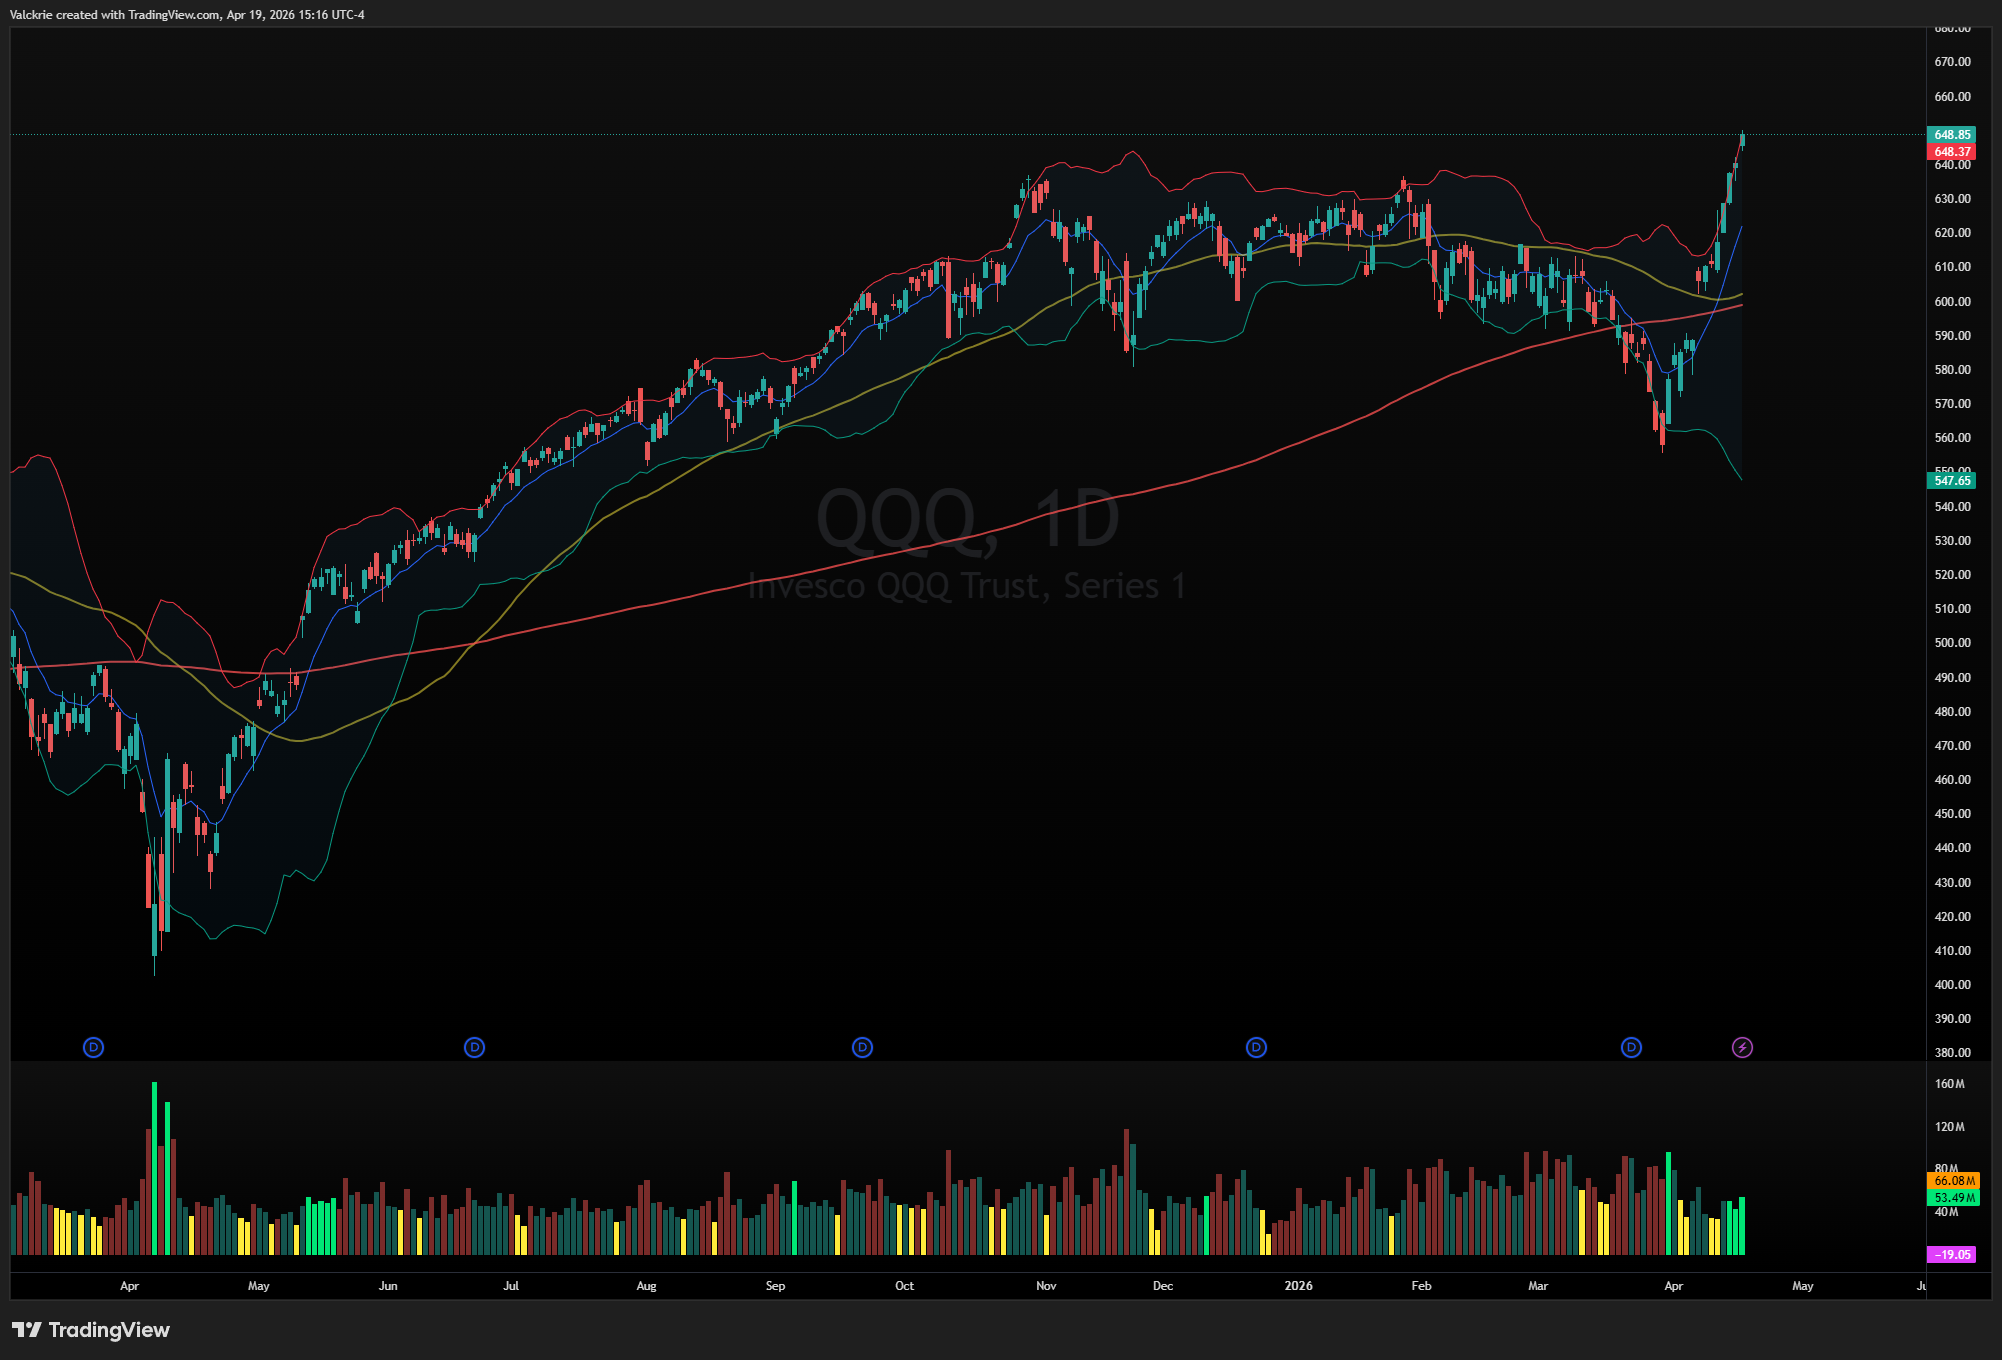Click the green 53.49M volume label
The image size is (2002, 1360).
coord(1953,1197)
